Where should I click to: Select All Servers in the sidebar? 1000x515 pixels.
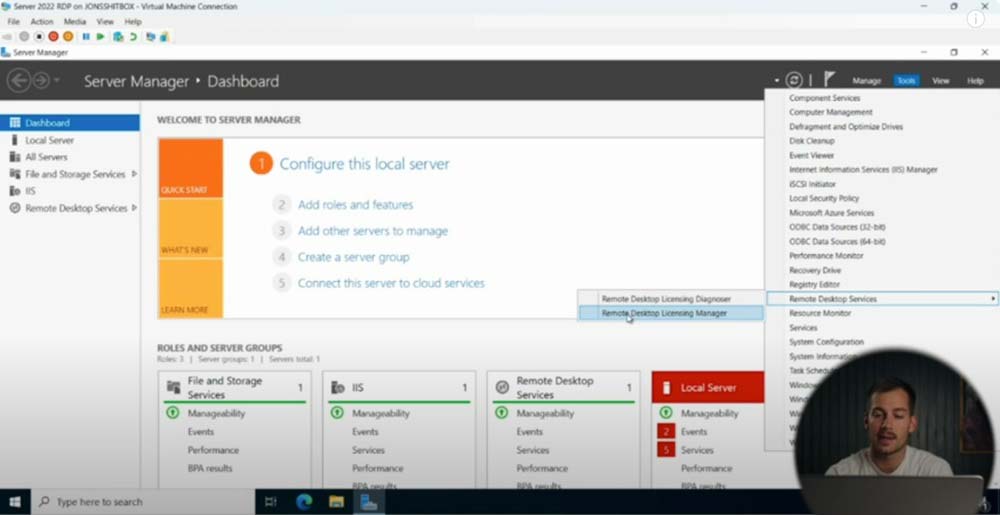pyautogui.click(x=46, y=157)
